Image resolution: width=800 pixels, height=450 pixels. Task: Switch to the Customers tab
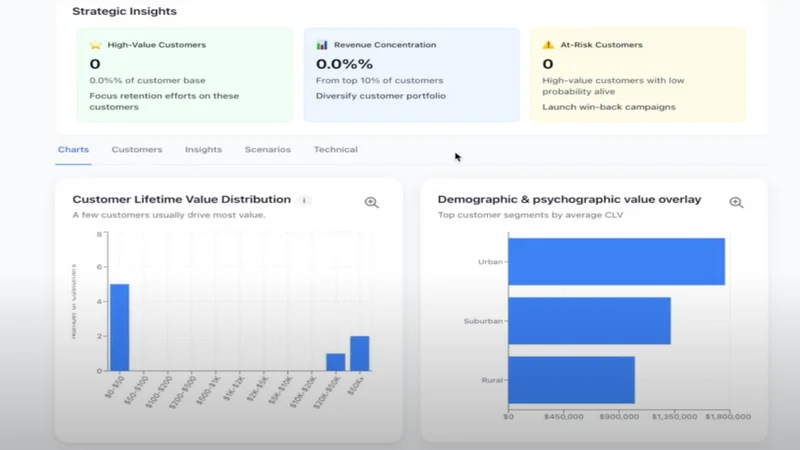pos(137,149)
